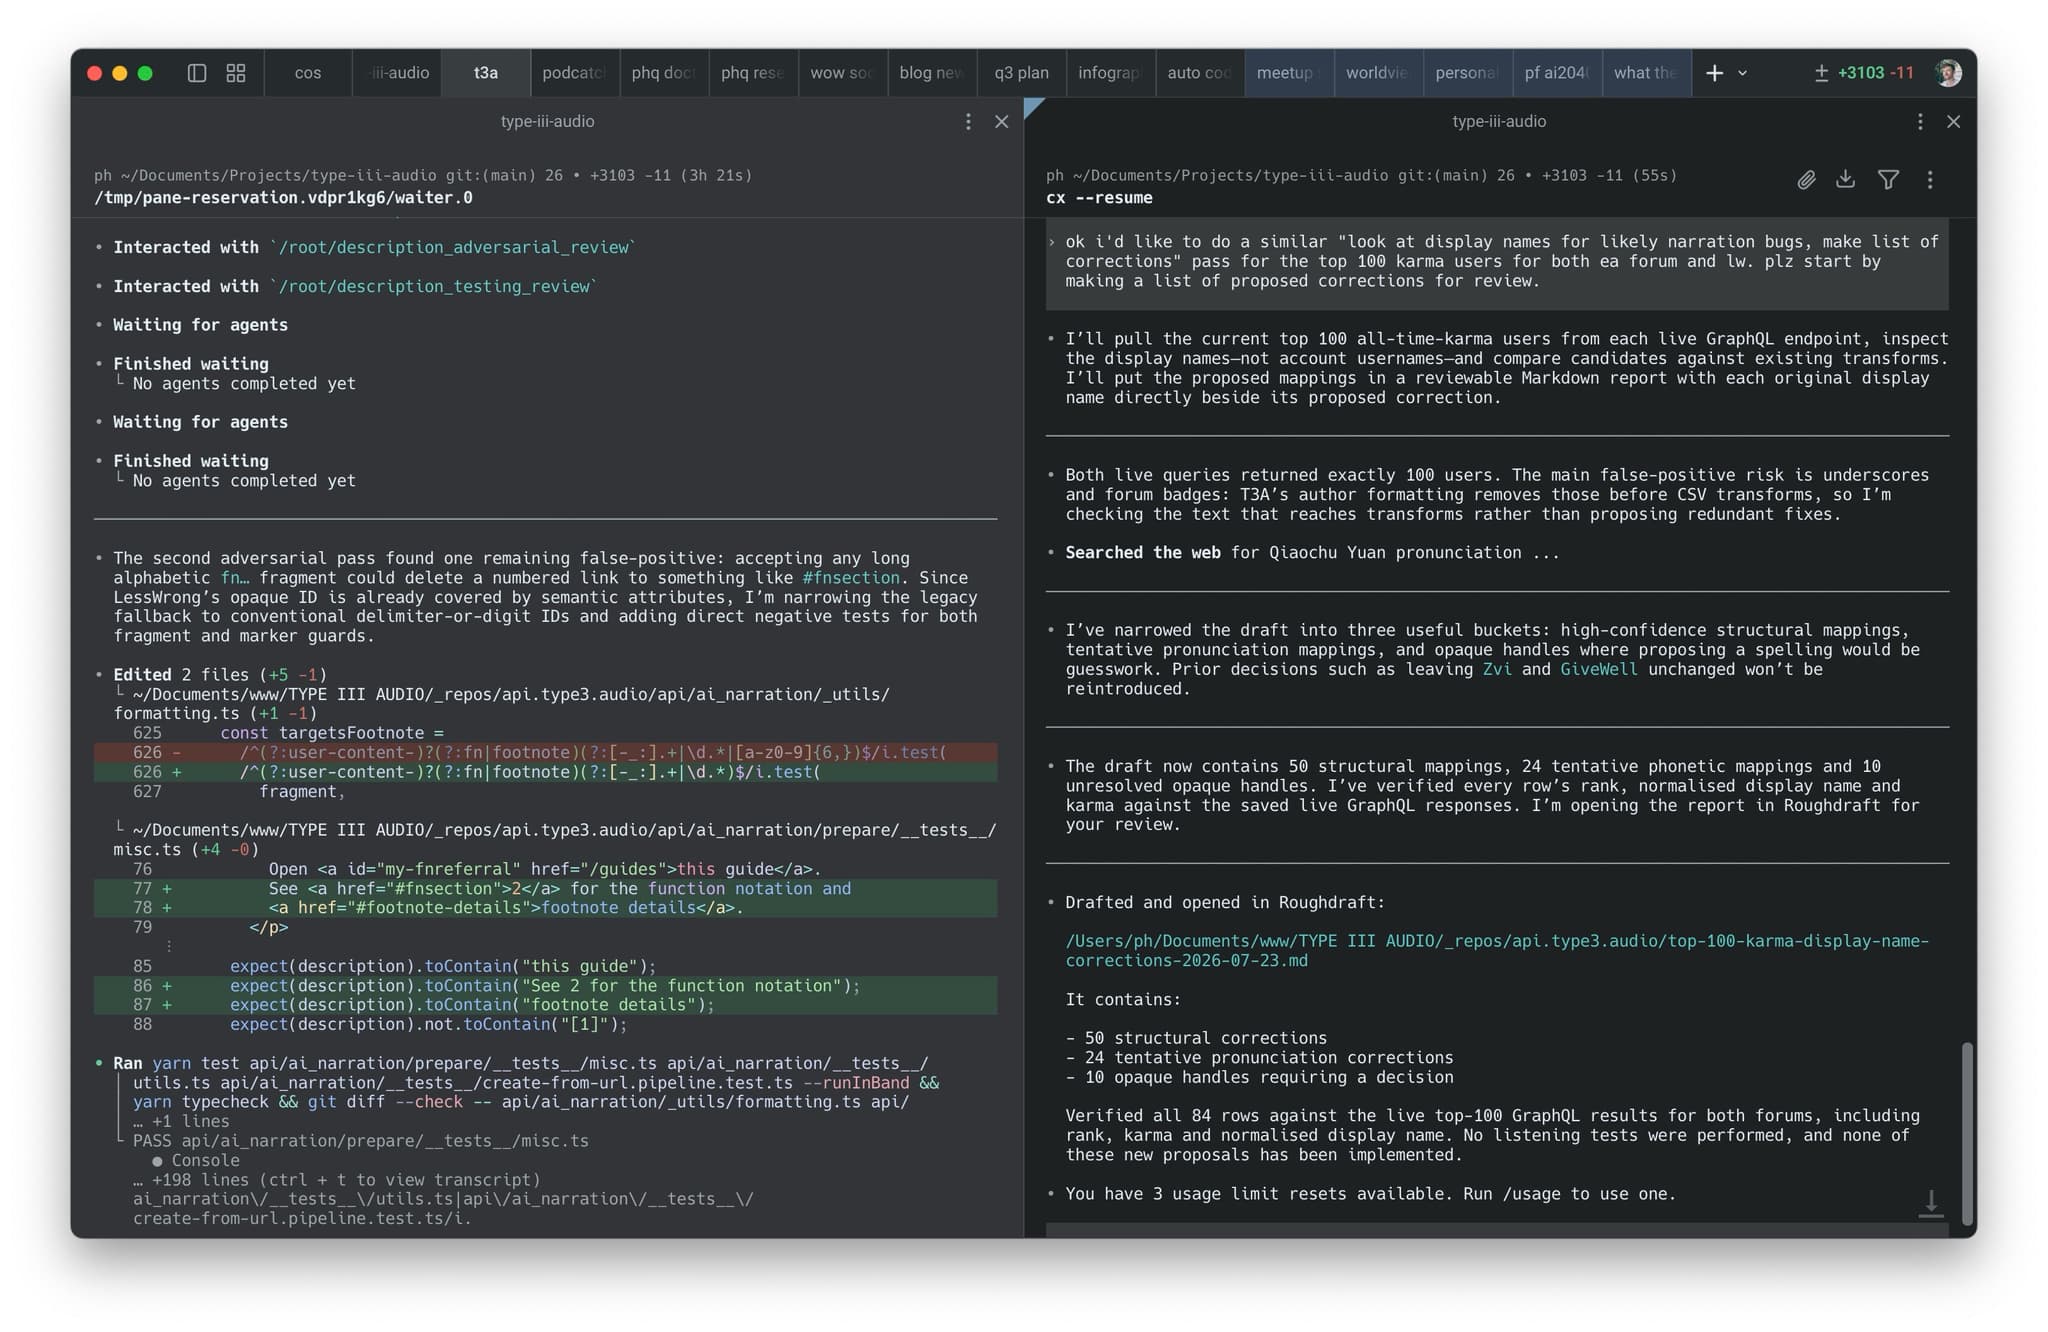Switch to the pf ai204 tab
The height and width of the screenshot is (1332, 2048).
coord(1557,73)
